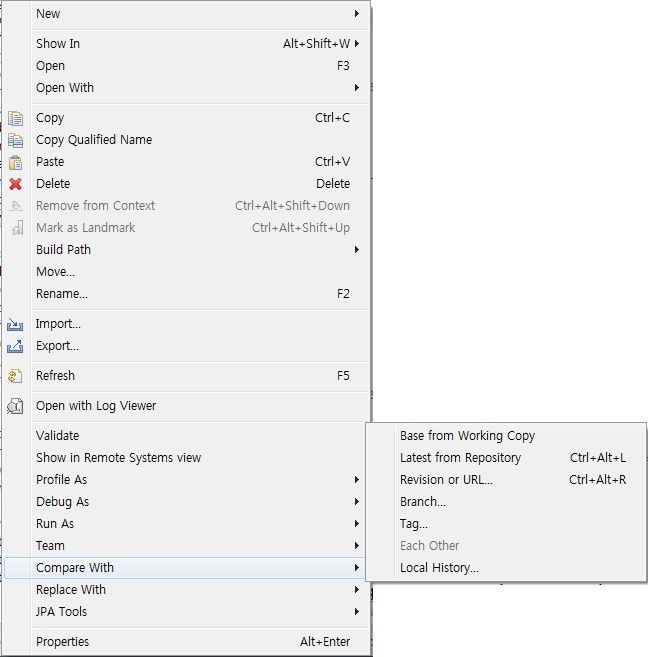The image size is (648, 657).
Task: Choose Paste menu entry
Action: tap(186, 162)
